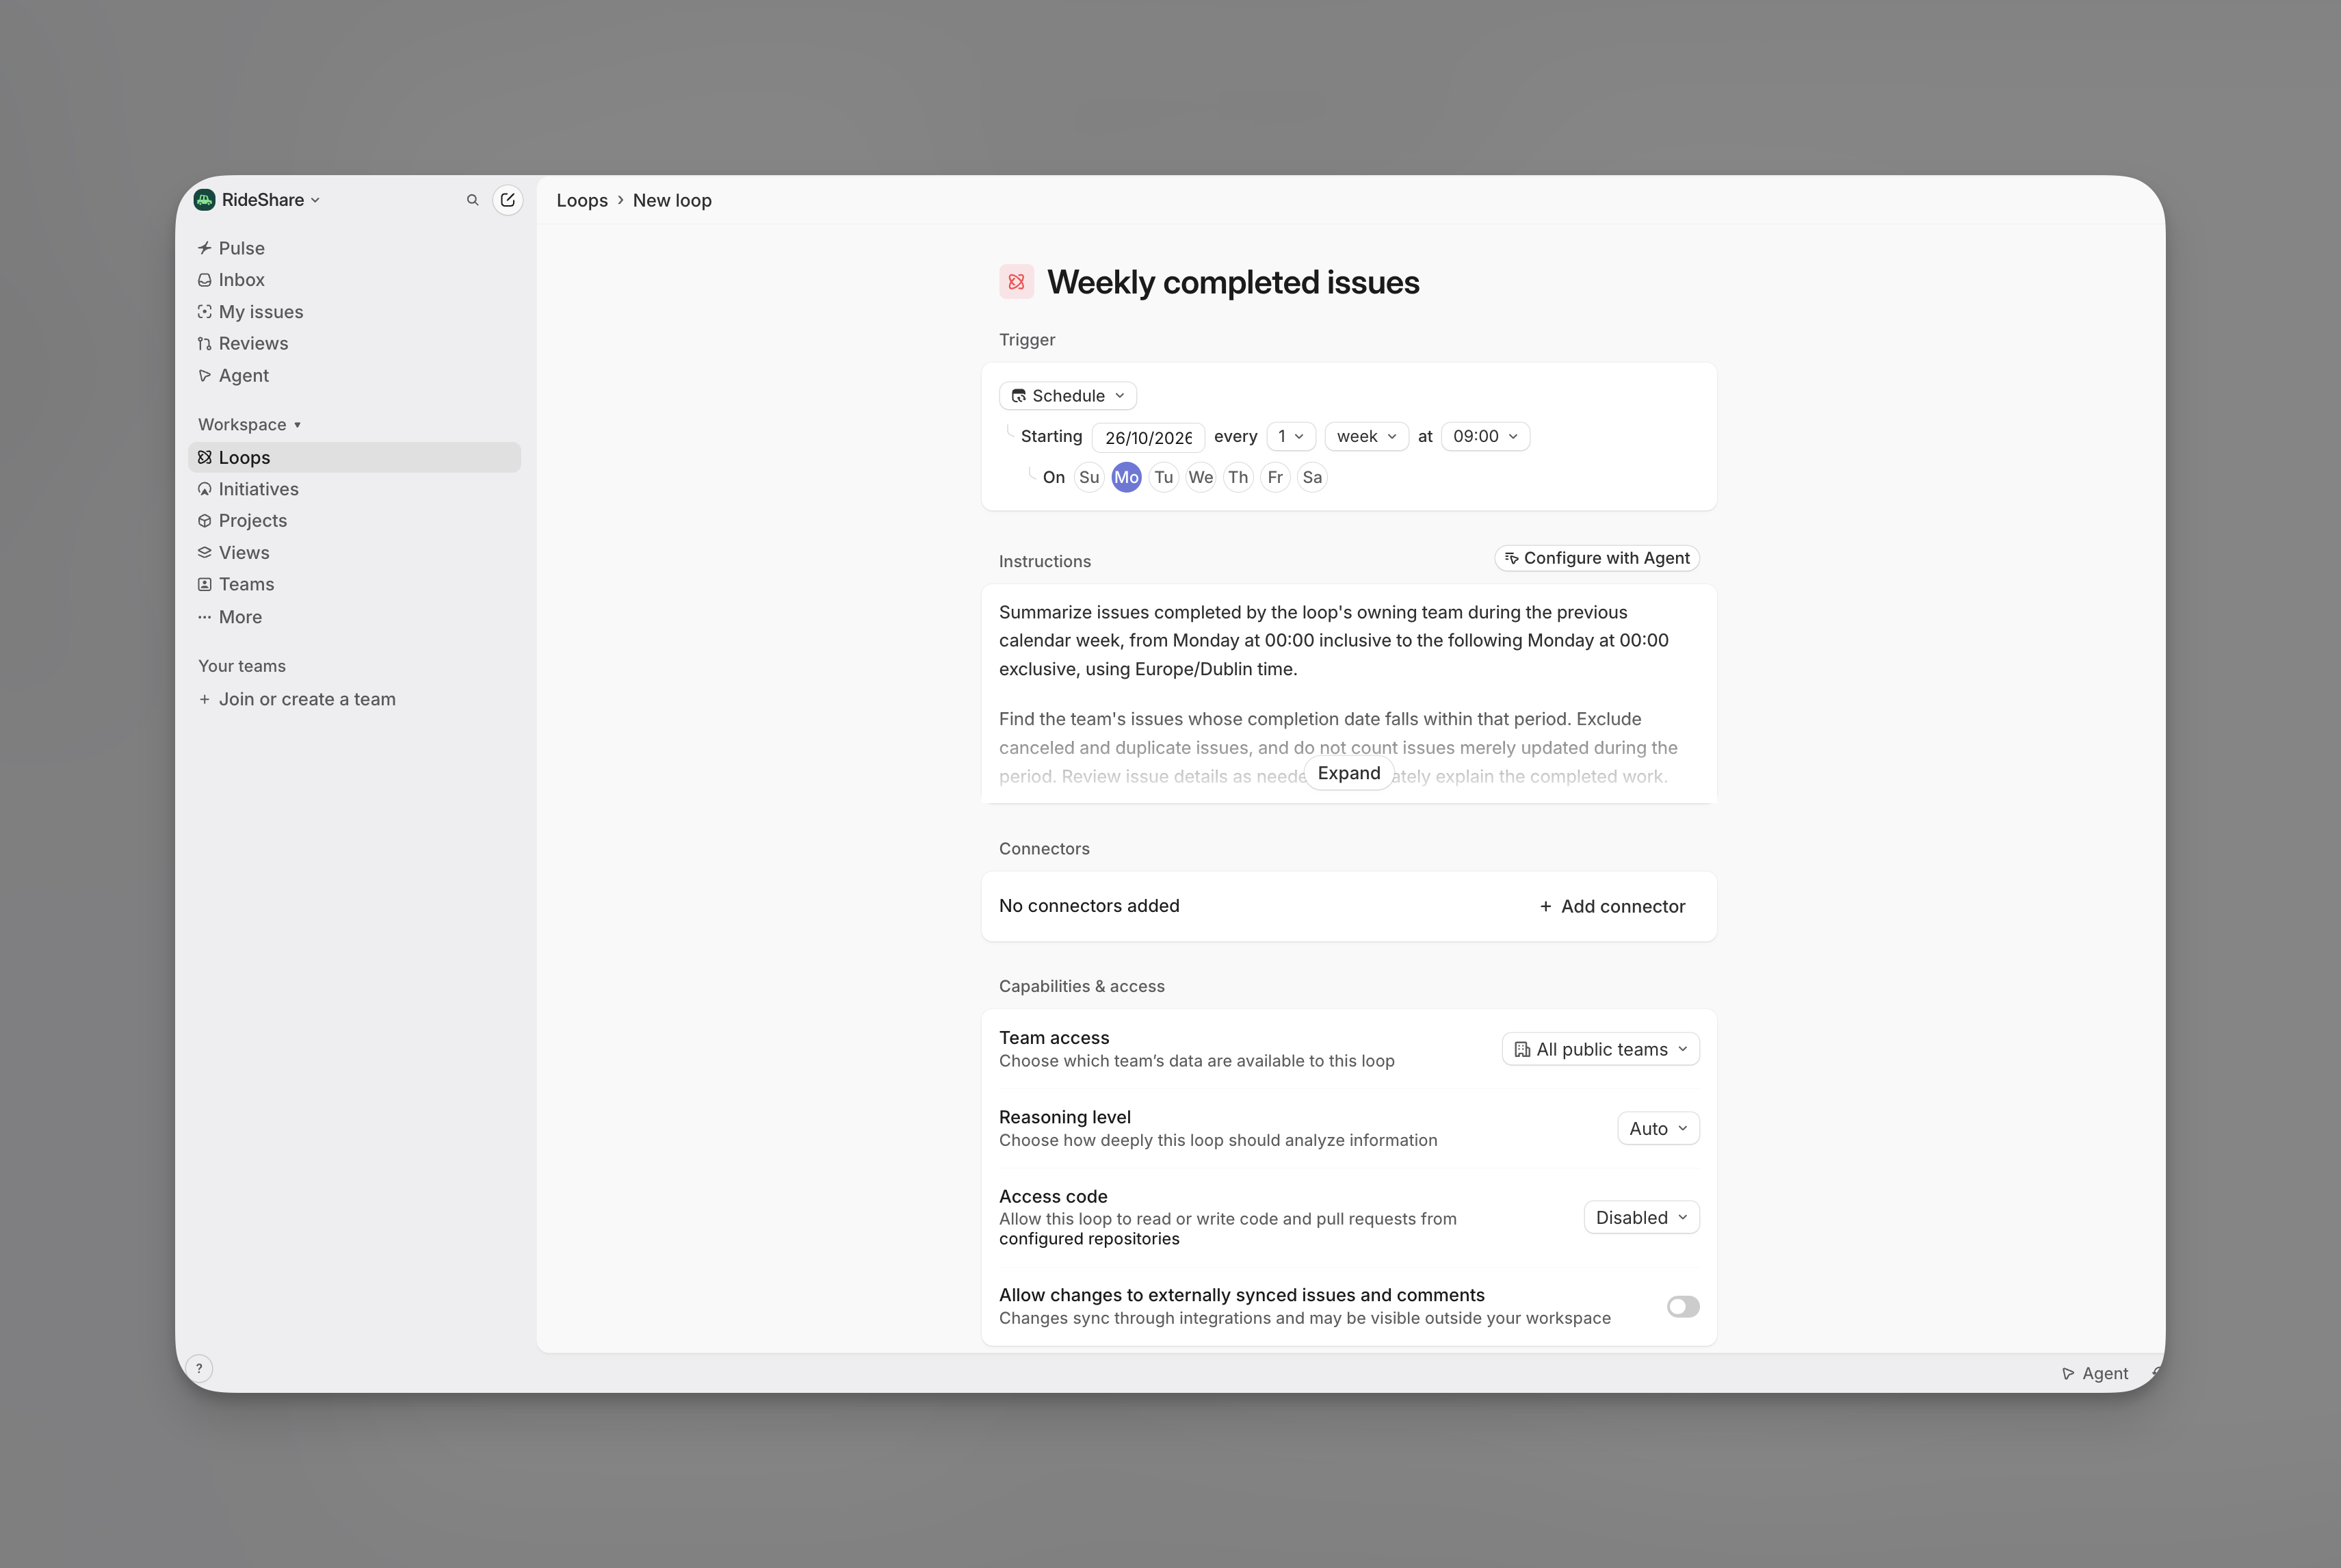Image resolution: width=2341 pixels, height=1568 pixels.
Task: Open the Access code Disabled dropdown
Action: tap(1641, 1218)
